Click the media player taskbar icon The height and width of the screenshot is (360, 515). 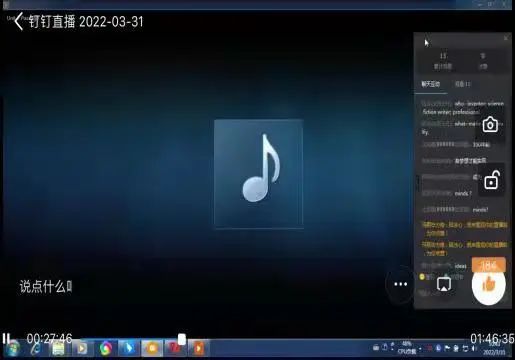pyautogui.click(x=82, y=349)
